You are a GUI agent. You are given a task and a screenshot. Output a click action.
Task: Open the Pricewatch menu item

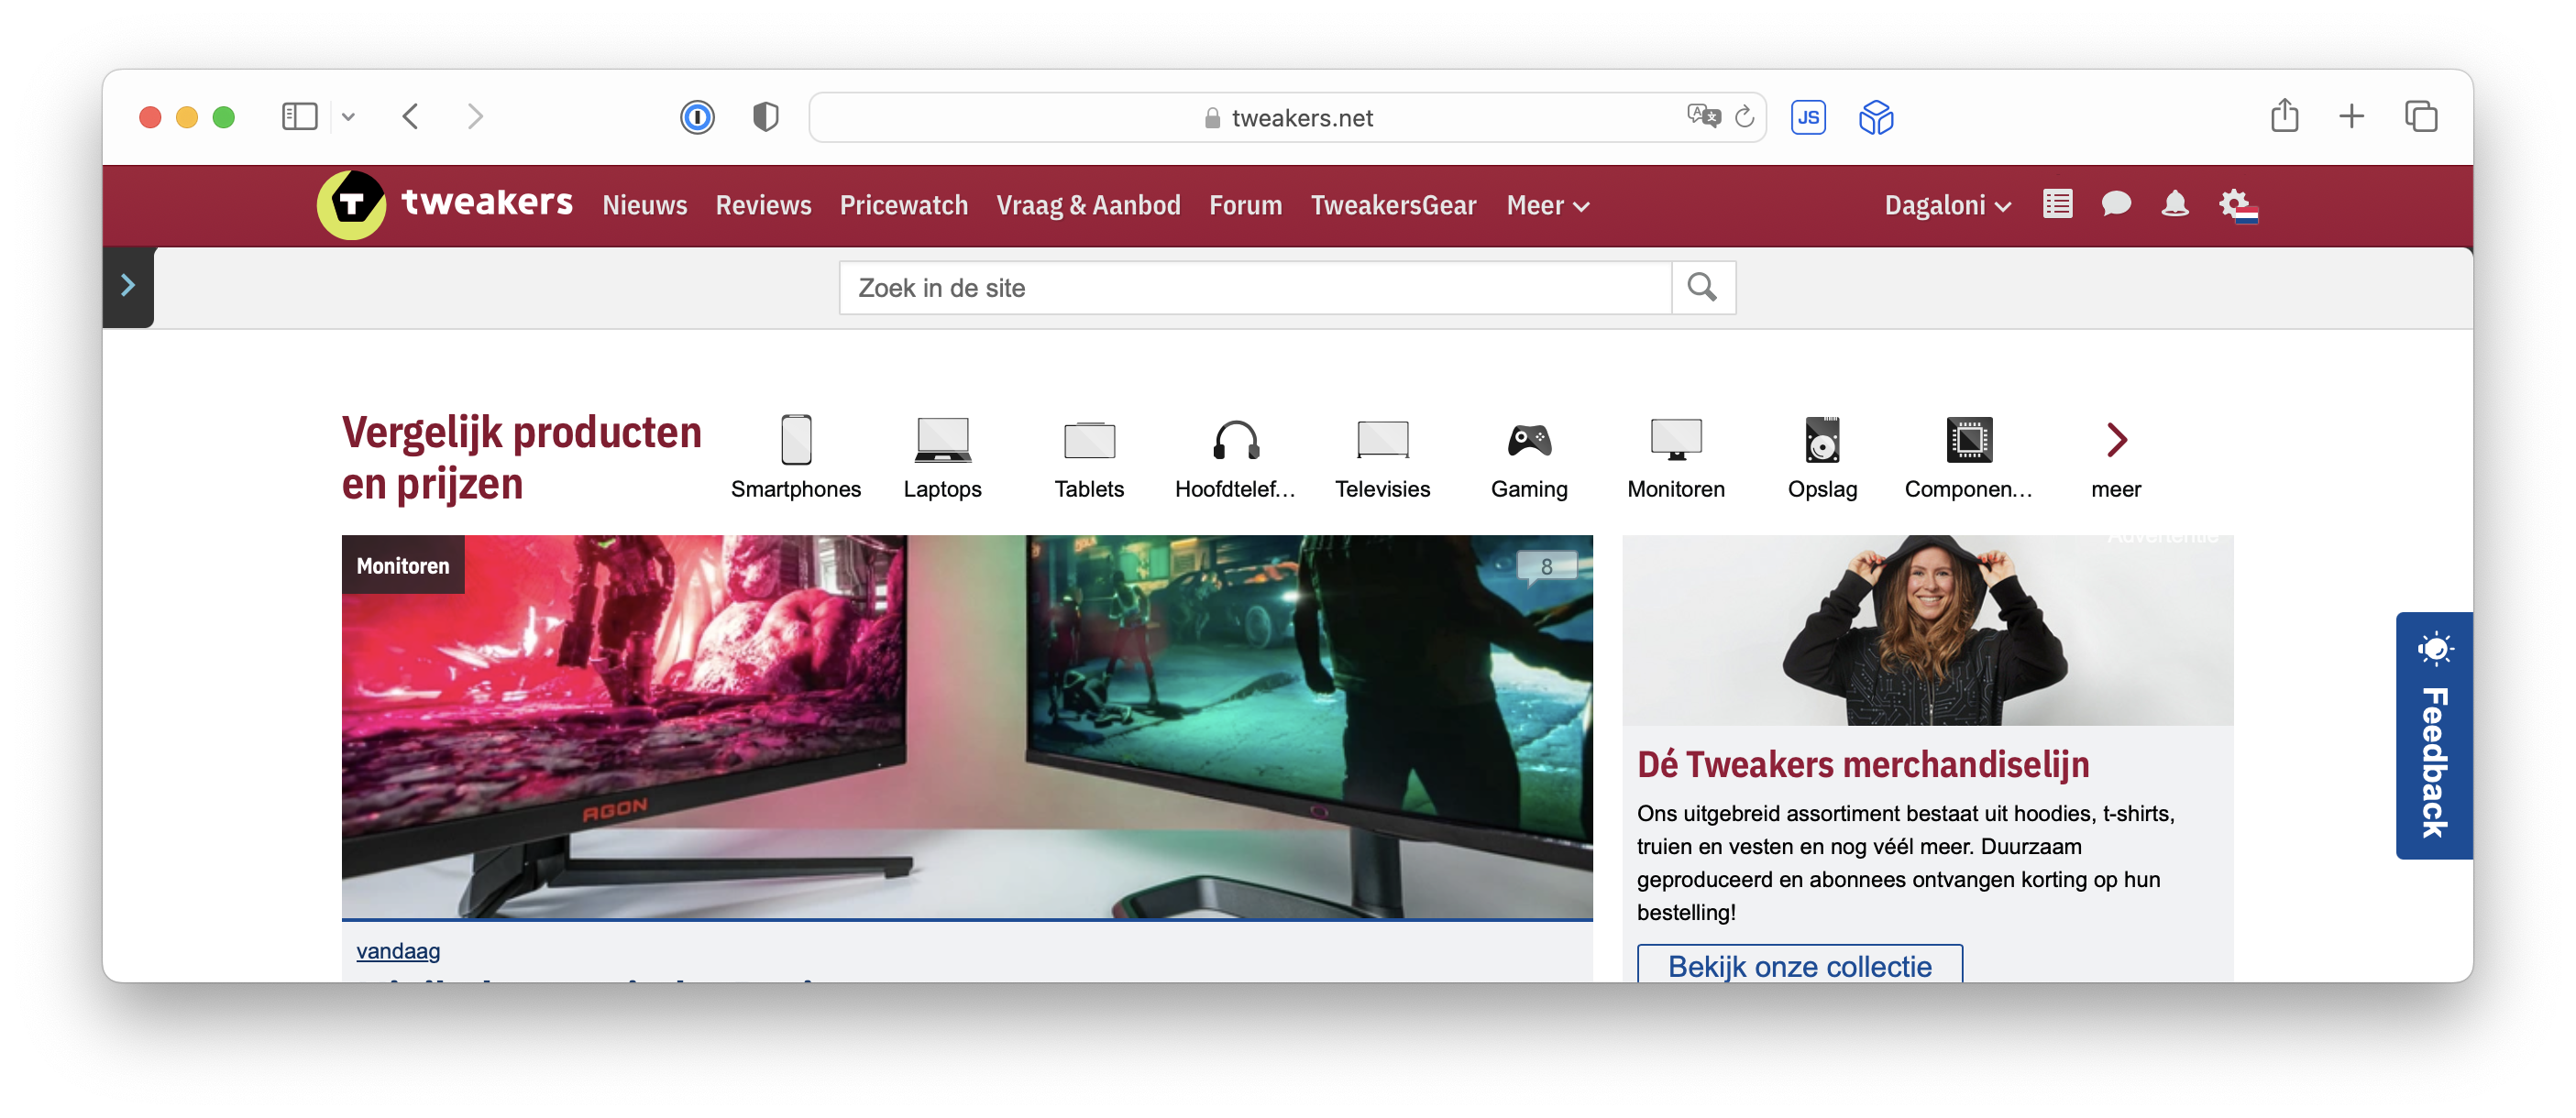tap(903, 205)
